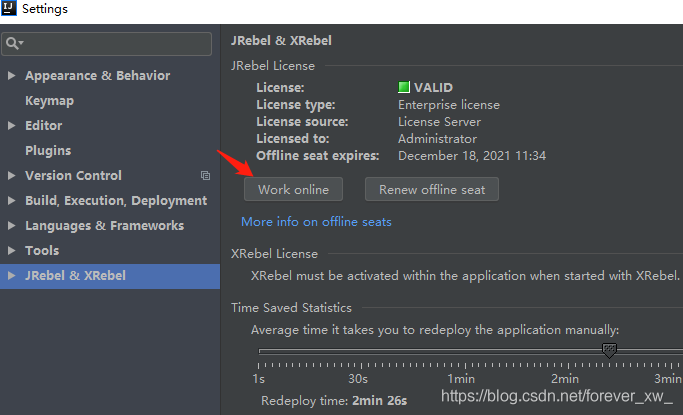Click the License Server source text
This screenshot has height=415, width=683.
click(x=439, y=122)
